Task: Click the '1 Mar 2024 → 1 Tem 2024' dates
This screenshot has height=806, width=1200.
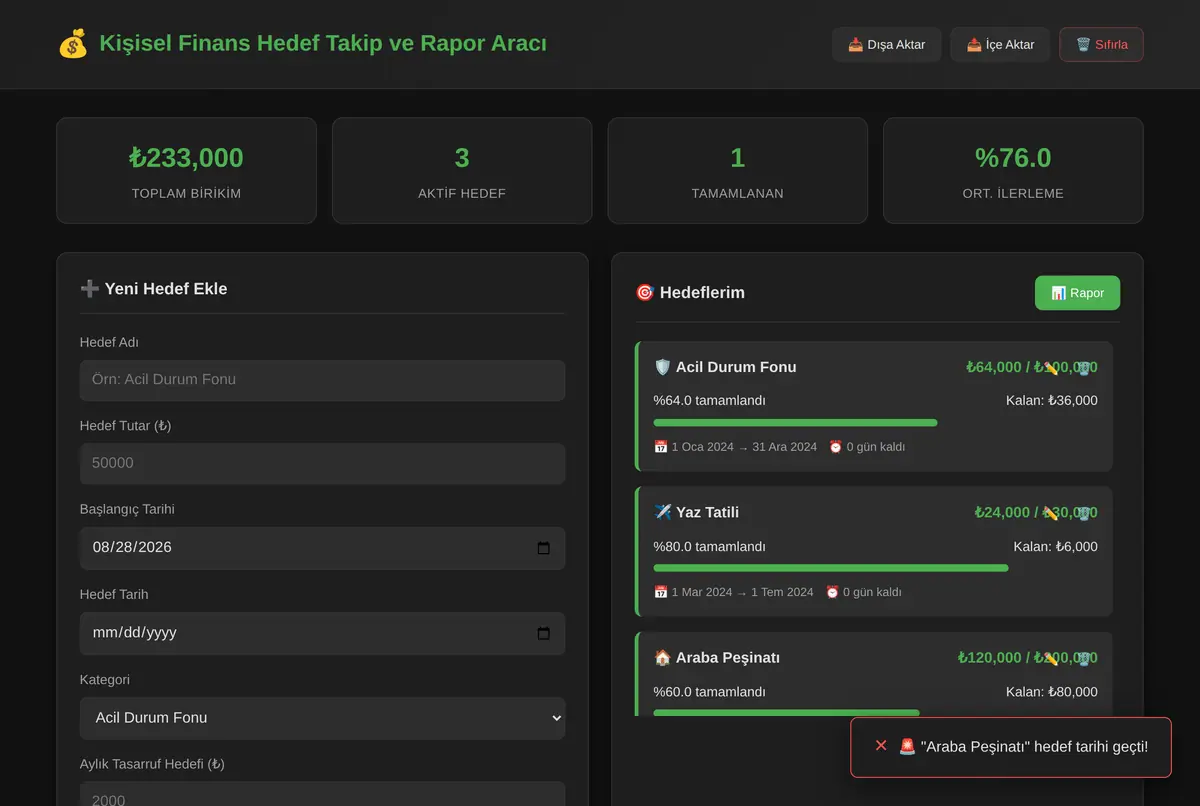Action: (742, 592)
